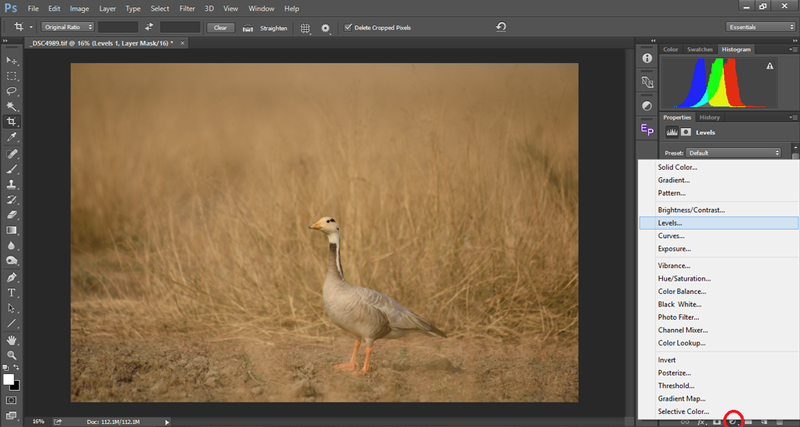Open the Original Ratio dropdown

pyautogui.click(x=69, y=27)
